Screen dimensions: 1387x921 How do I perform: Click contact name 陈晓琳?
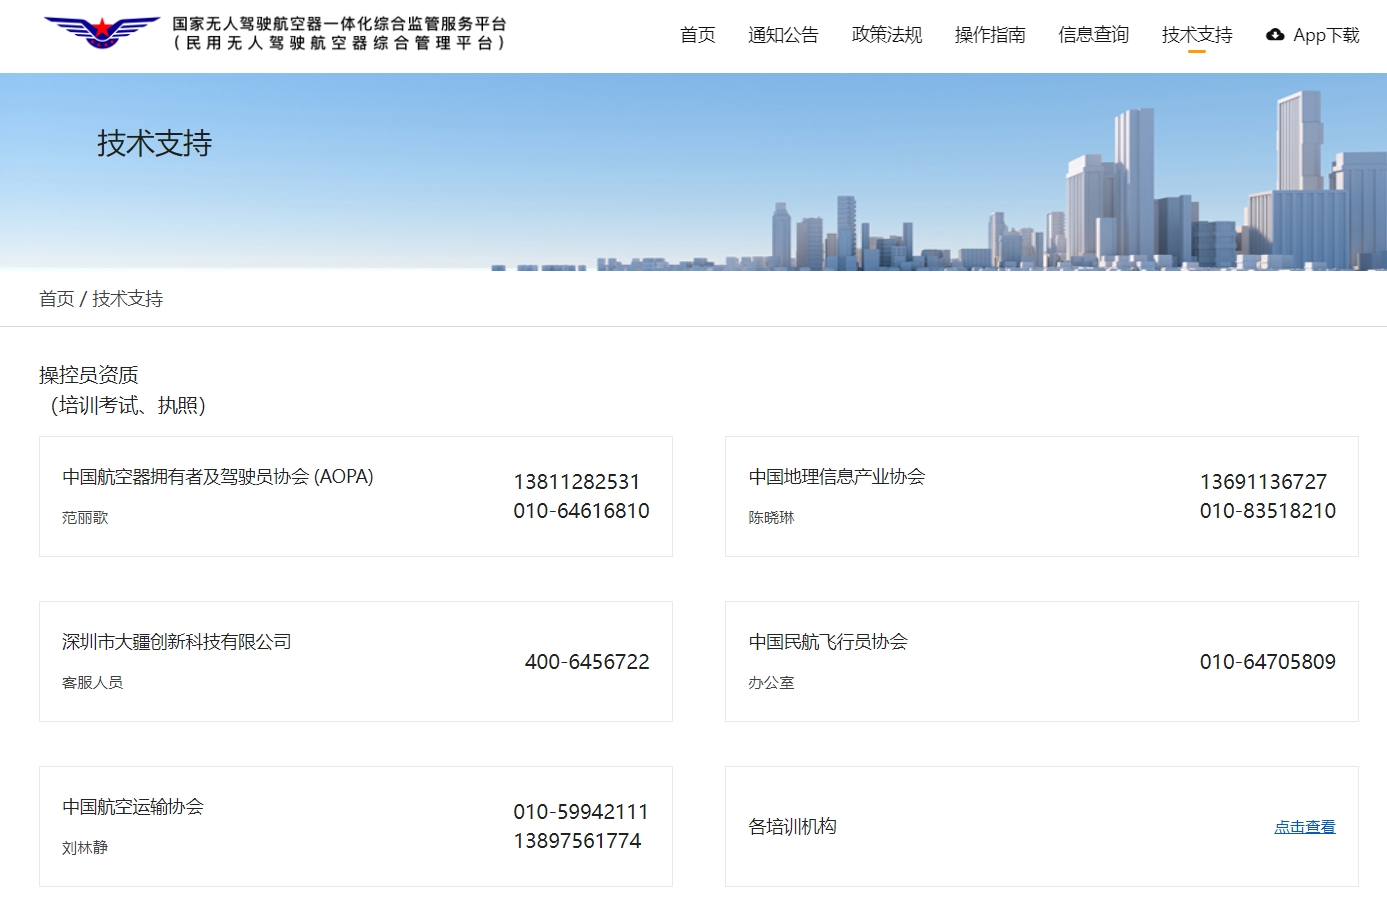pos(771,518)
